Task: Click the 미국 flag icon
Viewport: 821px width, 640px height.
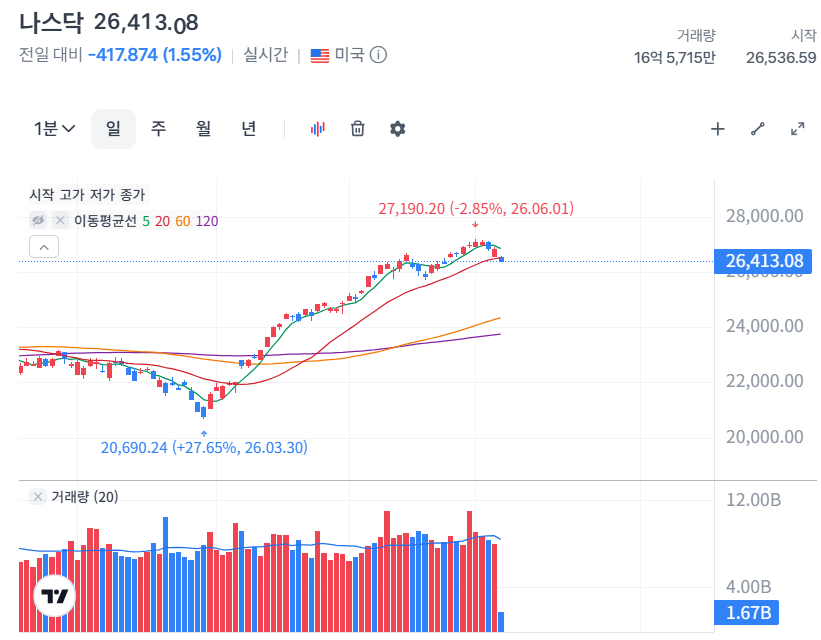Action: click(x=319, y=55)
